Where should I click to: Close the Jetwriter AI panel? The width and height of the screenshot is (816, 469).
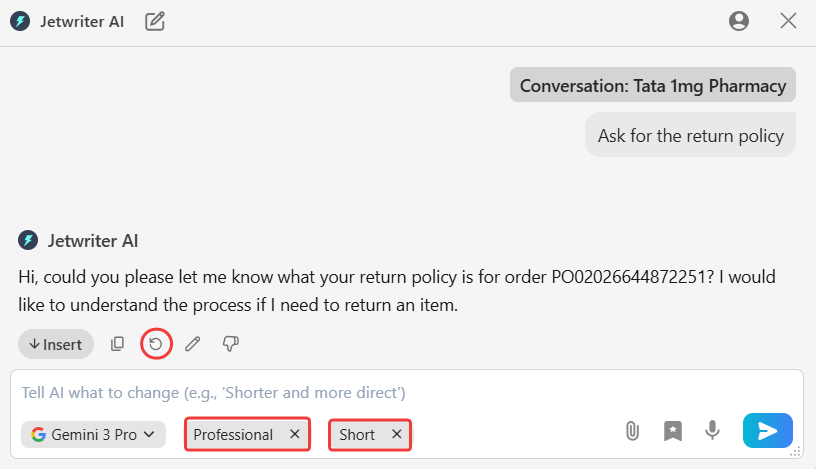click(788, 21)
